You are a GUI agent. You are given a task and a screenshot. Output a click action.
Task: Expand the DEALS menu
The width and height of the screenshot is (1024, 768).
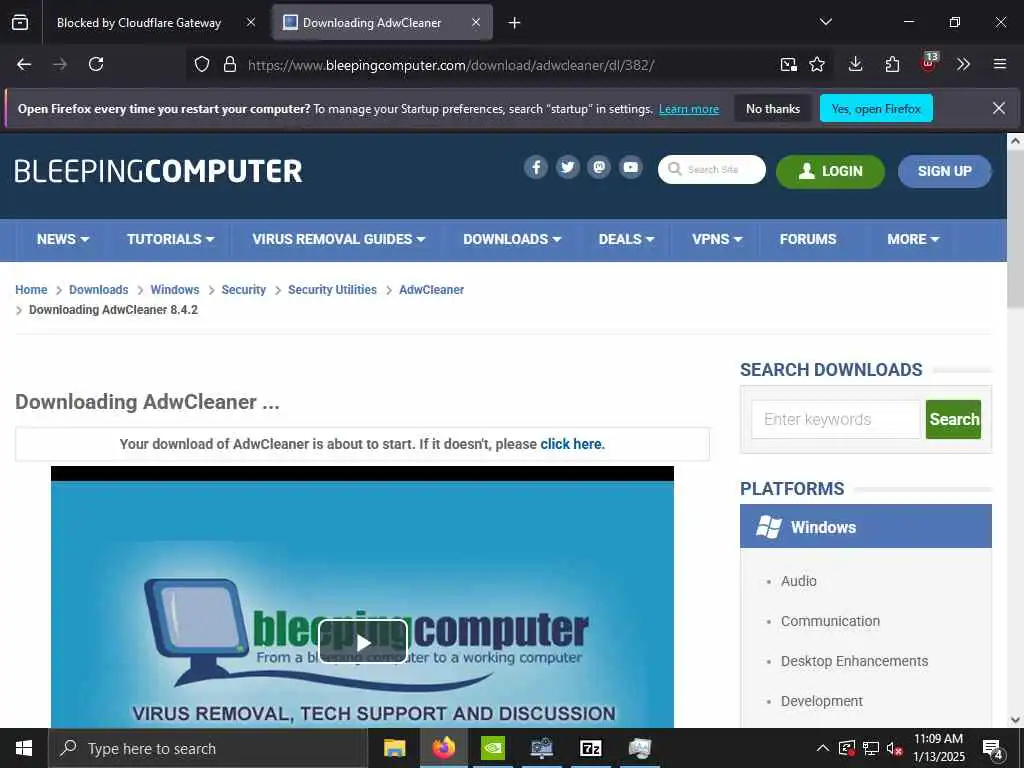tap(626, 240)
